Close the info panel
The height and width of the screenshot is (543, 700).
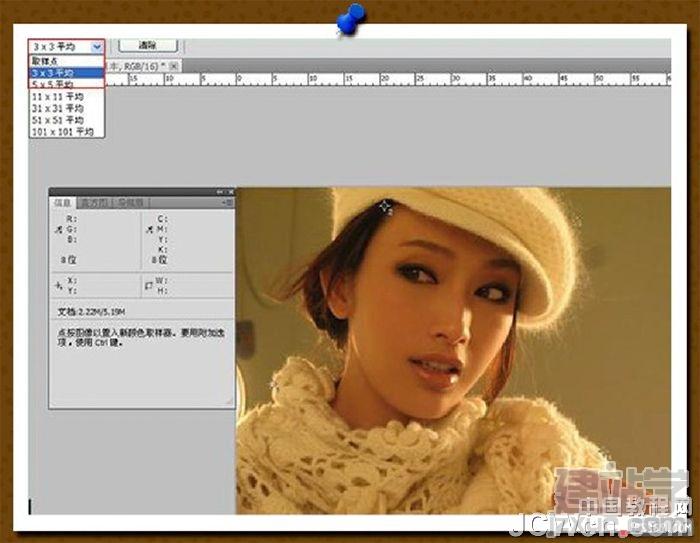coord(231,192)
